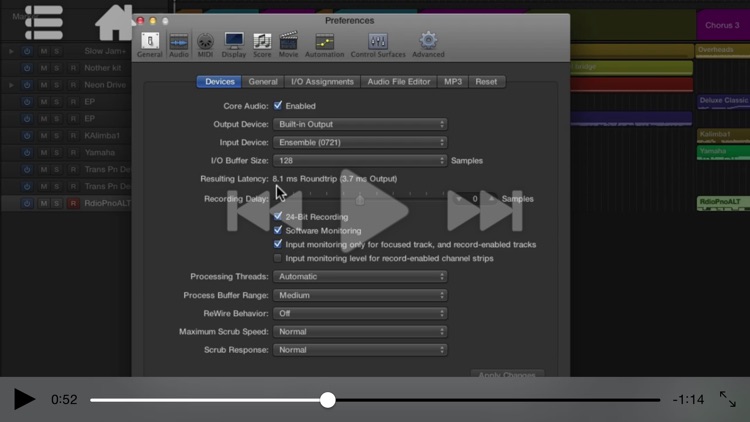Toggle power button on Yamaha track
Image resolution: width=750 pixels, height=422 pixels.
click(27, 153)
